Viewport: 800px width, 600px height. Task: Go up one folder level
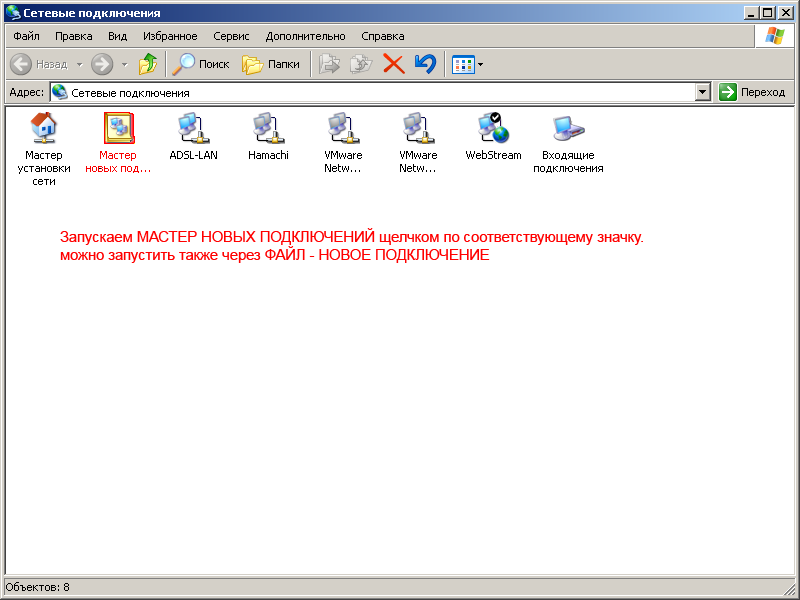click(x=148, y=64)
